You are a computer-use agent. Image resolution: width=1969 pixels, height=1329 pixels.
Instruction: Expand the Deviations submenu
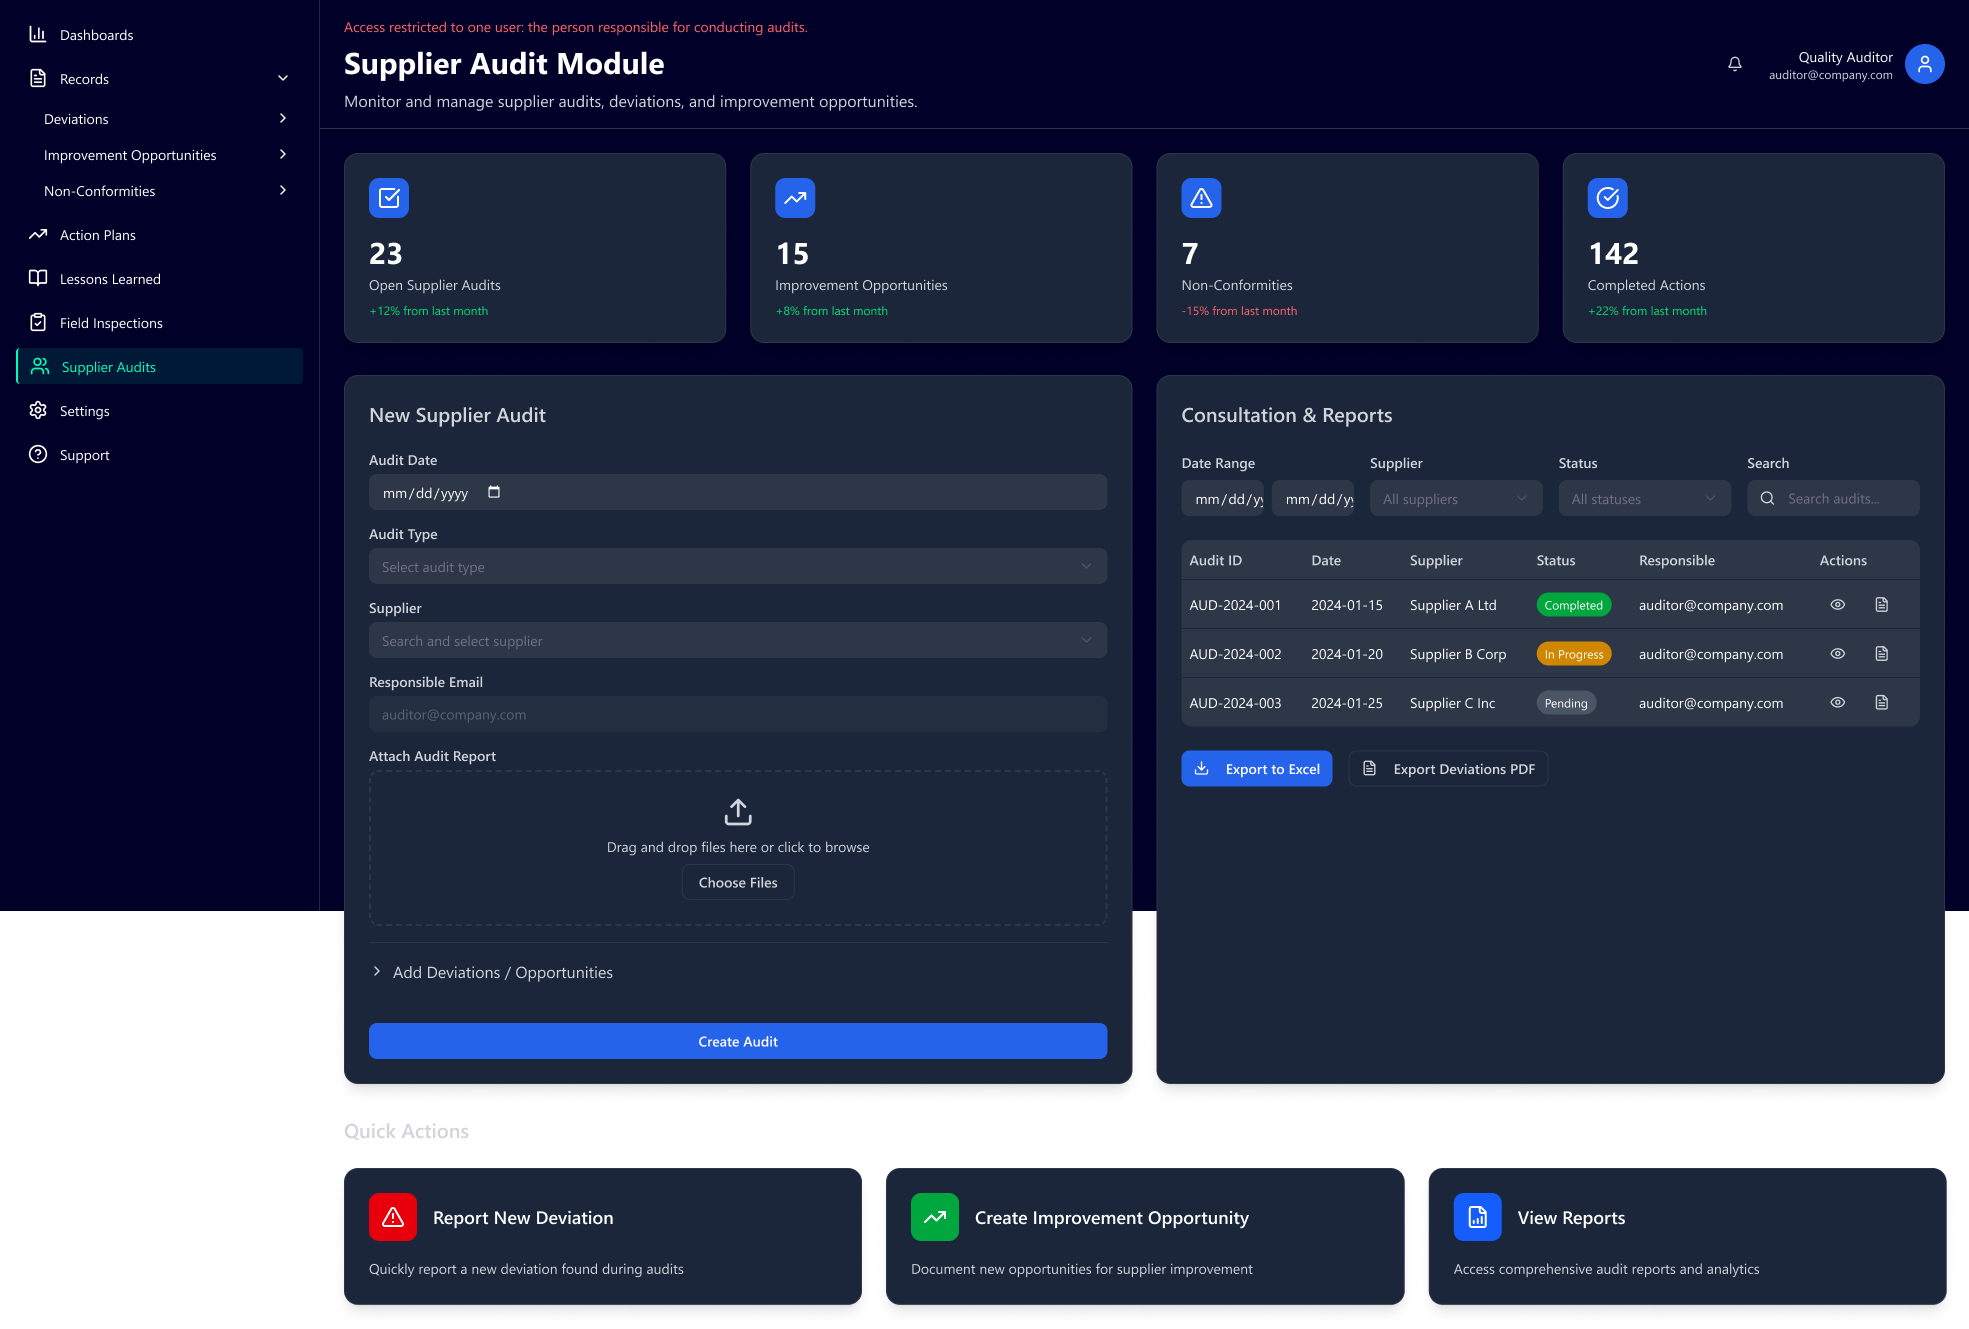283,118
